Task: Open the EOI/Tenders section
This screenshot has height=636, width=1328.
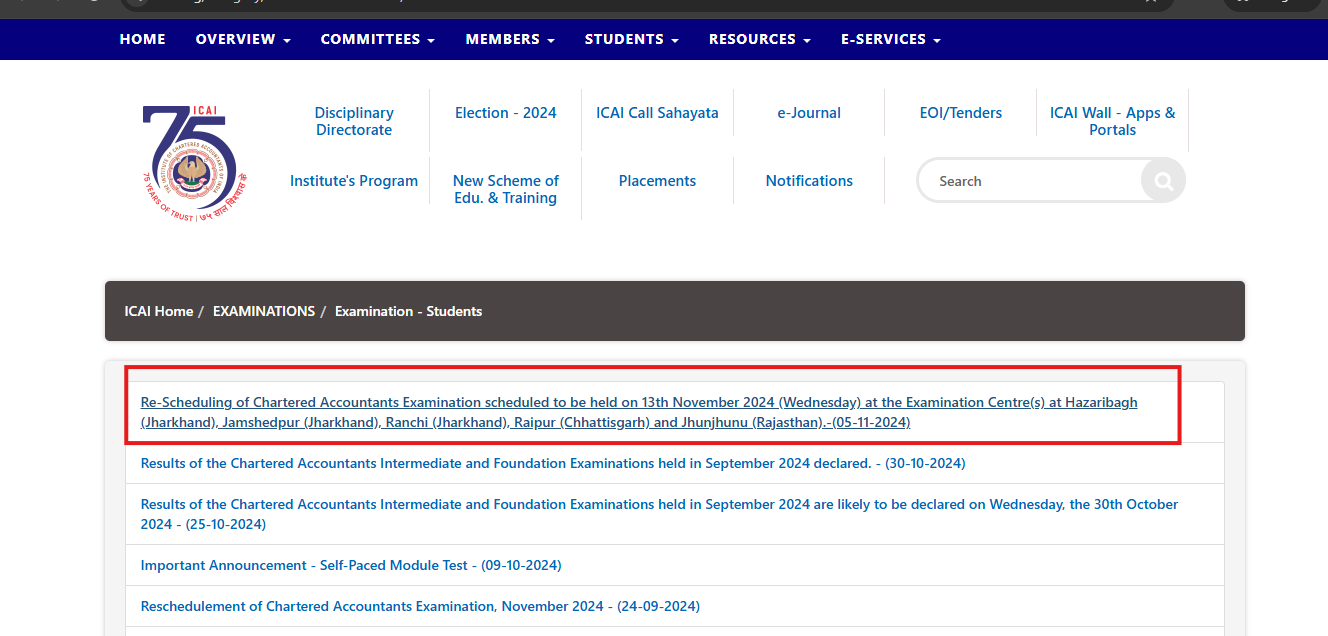Action: 960,113
